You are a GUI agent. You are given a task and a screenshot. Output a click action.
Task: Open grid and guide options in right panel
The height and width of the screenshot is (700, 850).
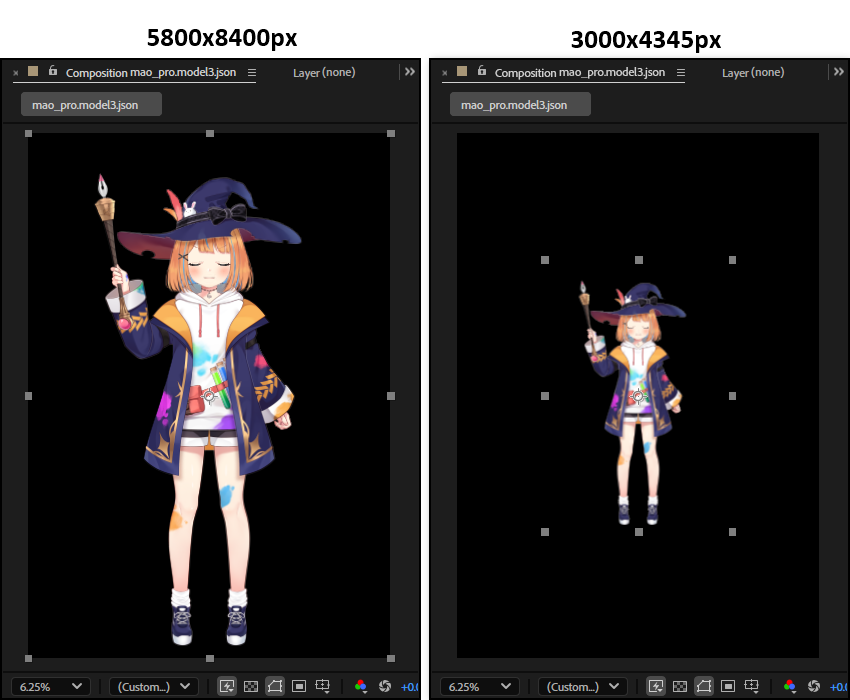click(752, 686)
